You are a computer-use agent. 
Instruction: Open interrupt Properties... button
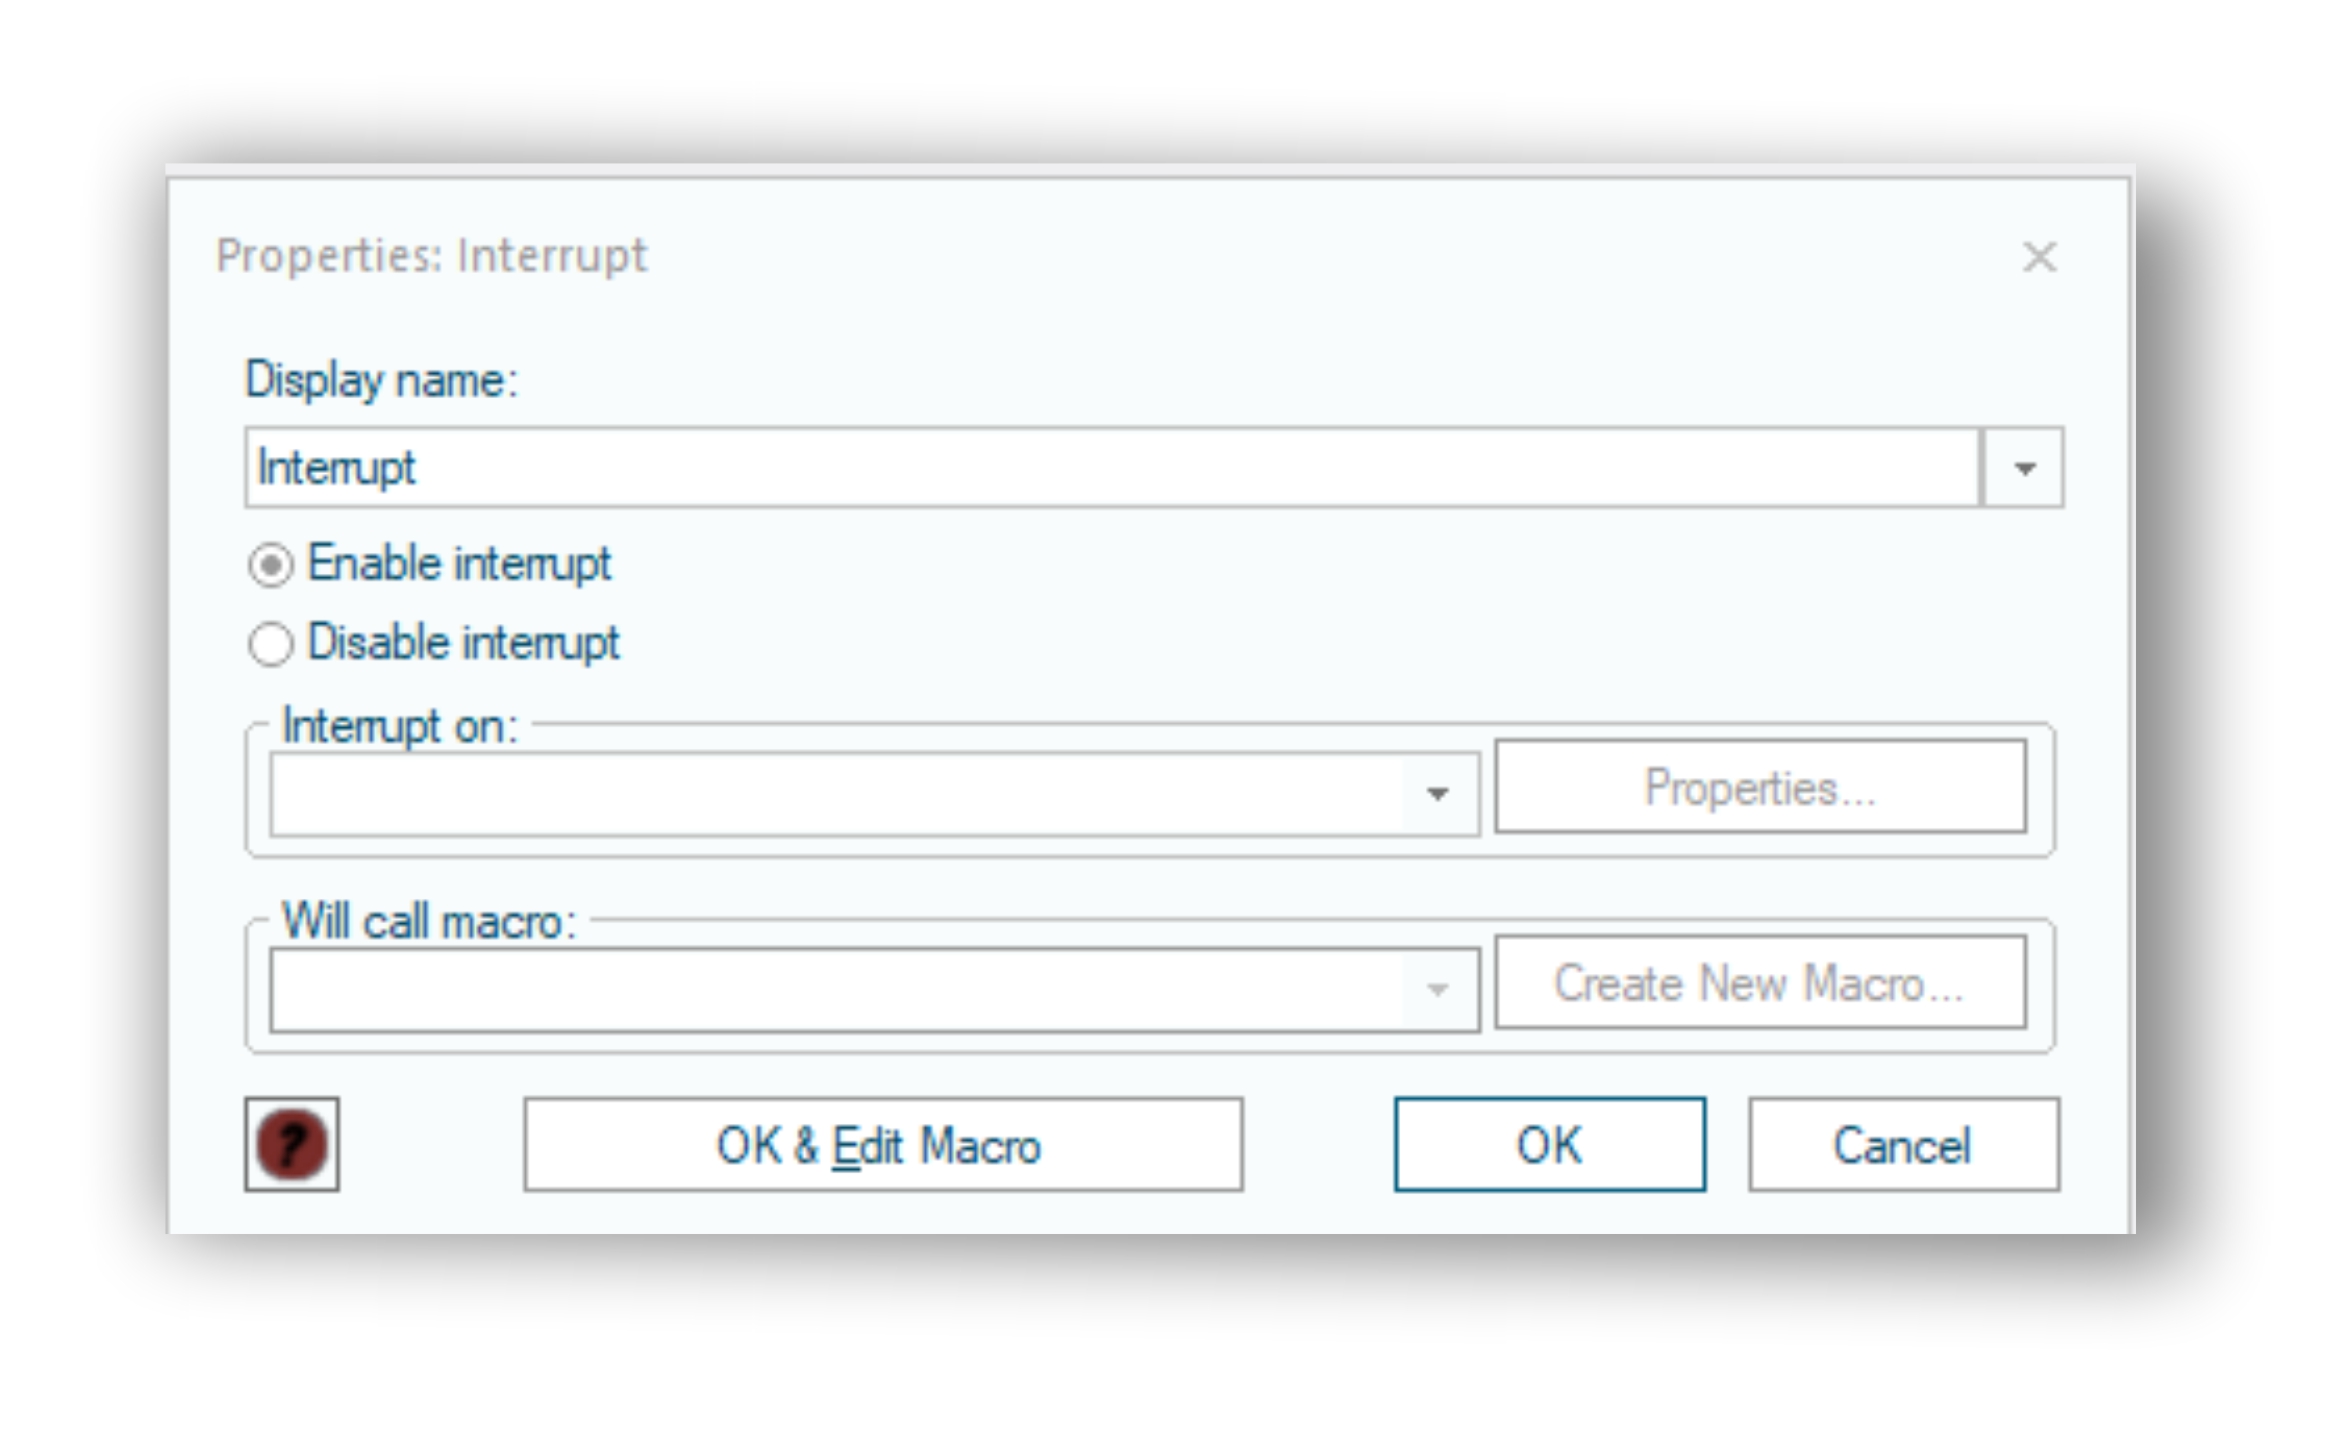[1761, 787]
